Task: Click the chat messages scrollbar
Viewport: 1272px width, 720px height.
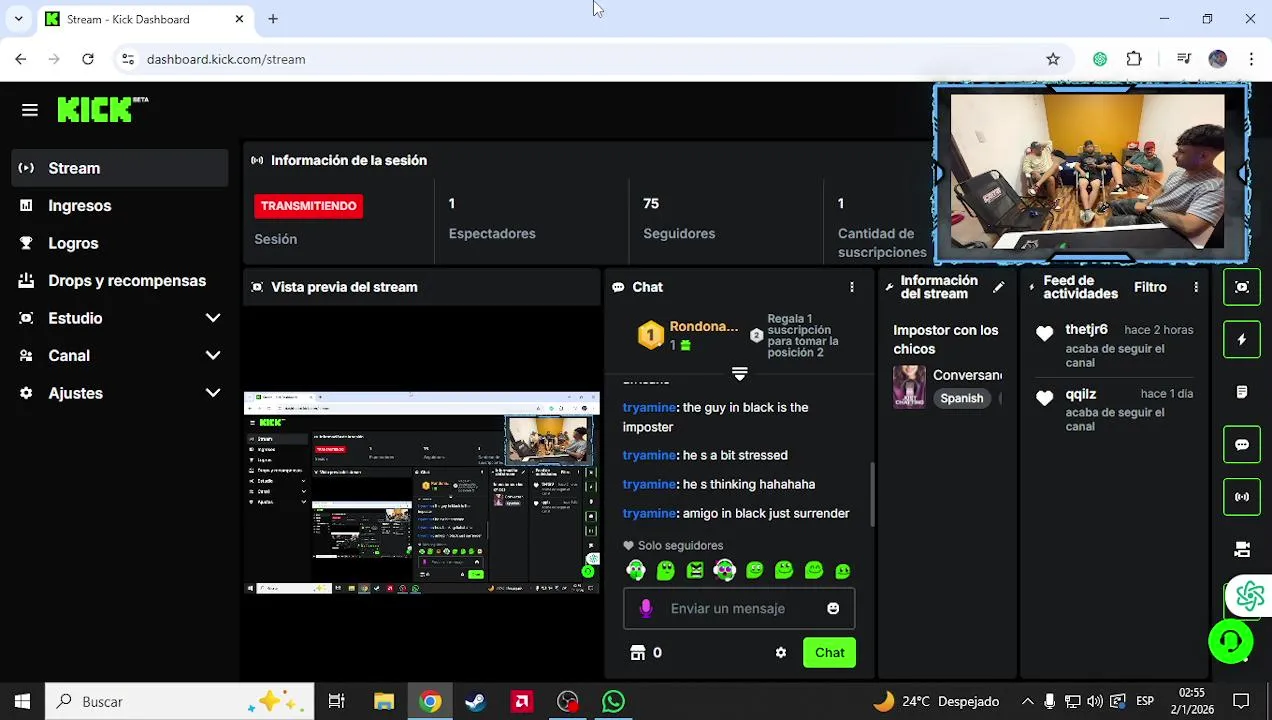Action: 872,493
